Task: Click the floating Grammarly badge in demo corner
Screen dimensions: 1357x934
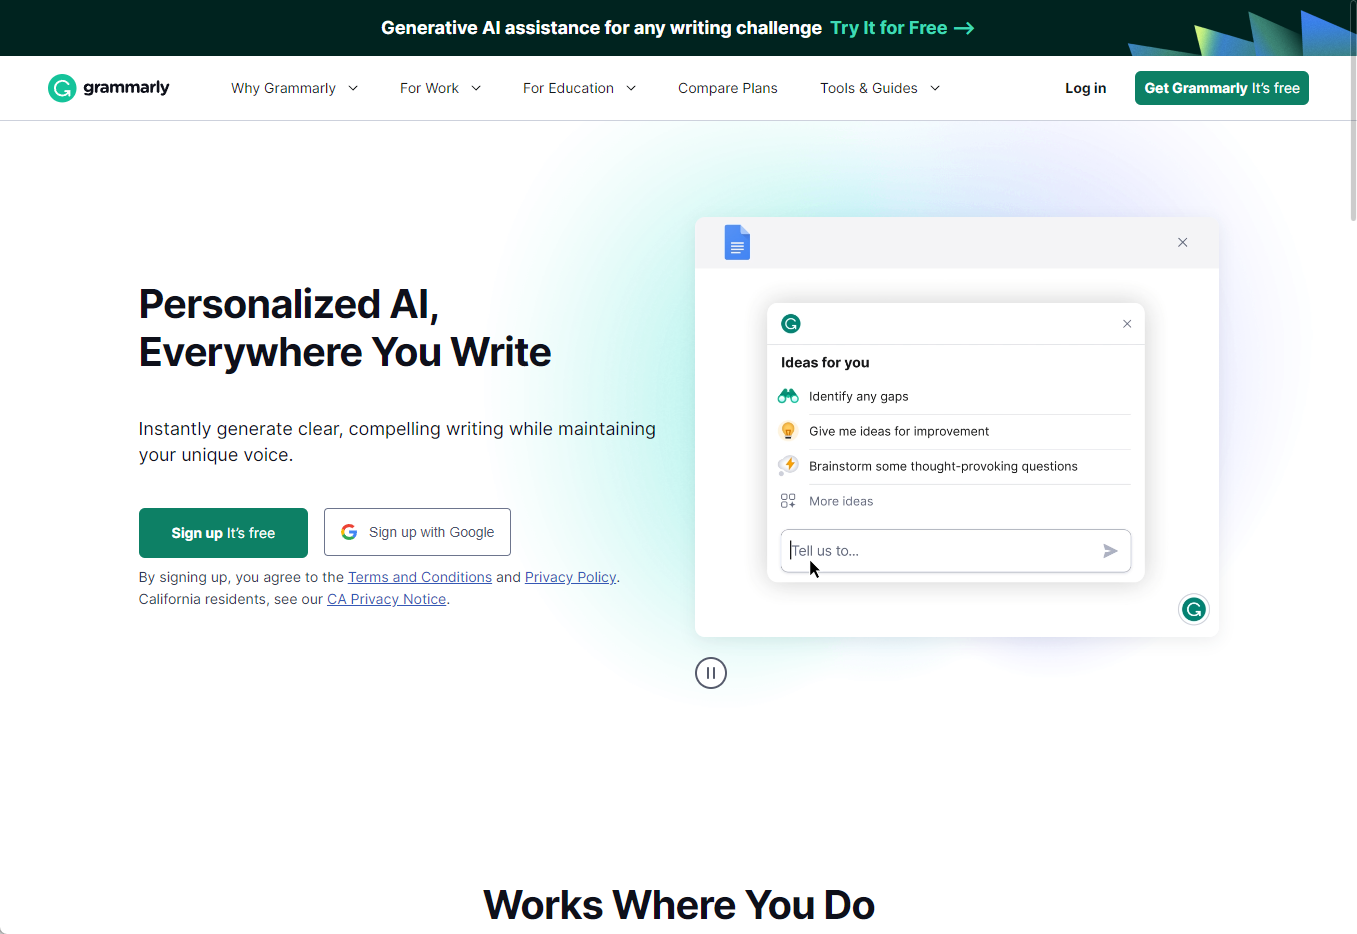Action: pos(1194,609)
